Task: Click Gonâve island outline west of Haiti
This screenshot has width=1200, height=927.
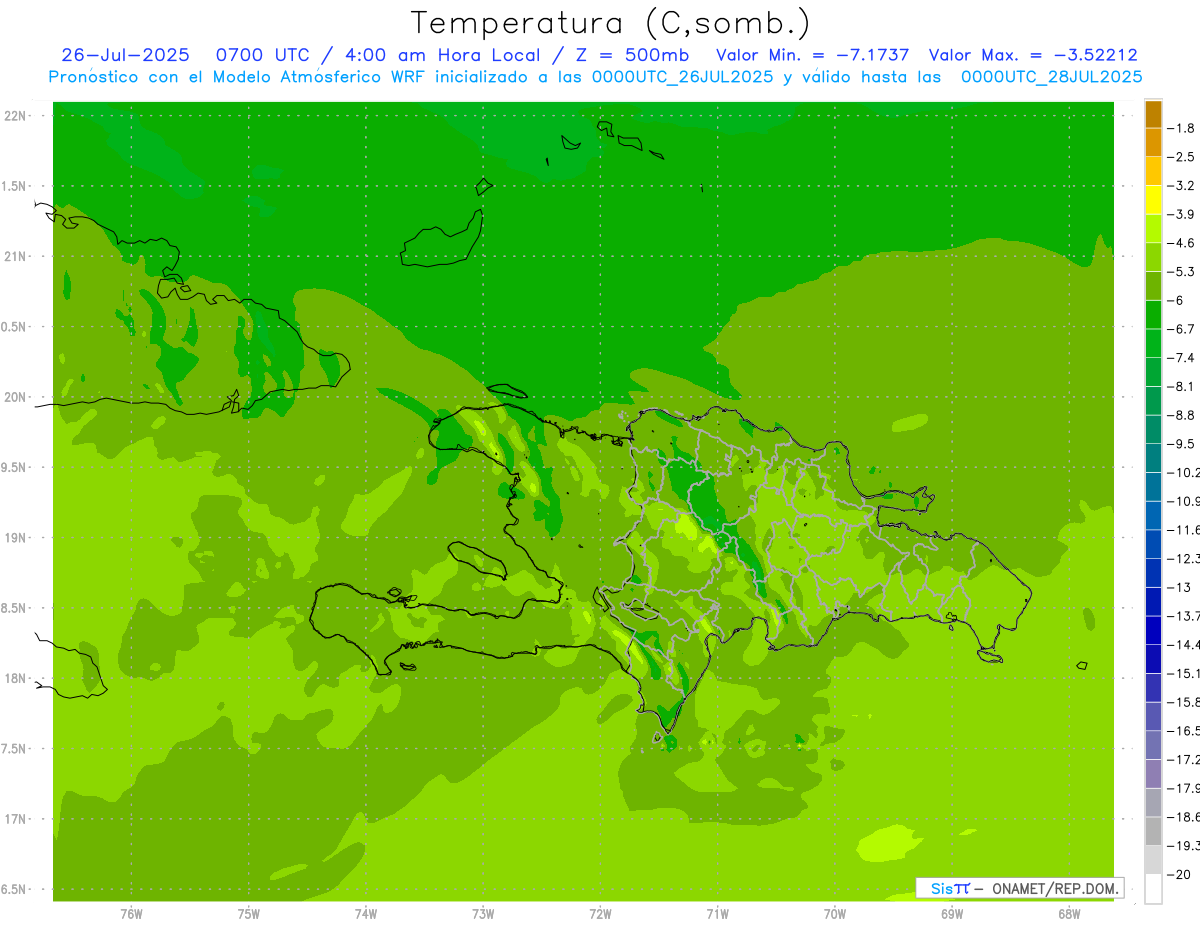Action: (478, 559)
